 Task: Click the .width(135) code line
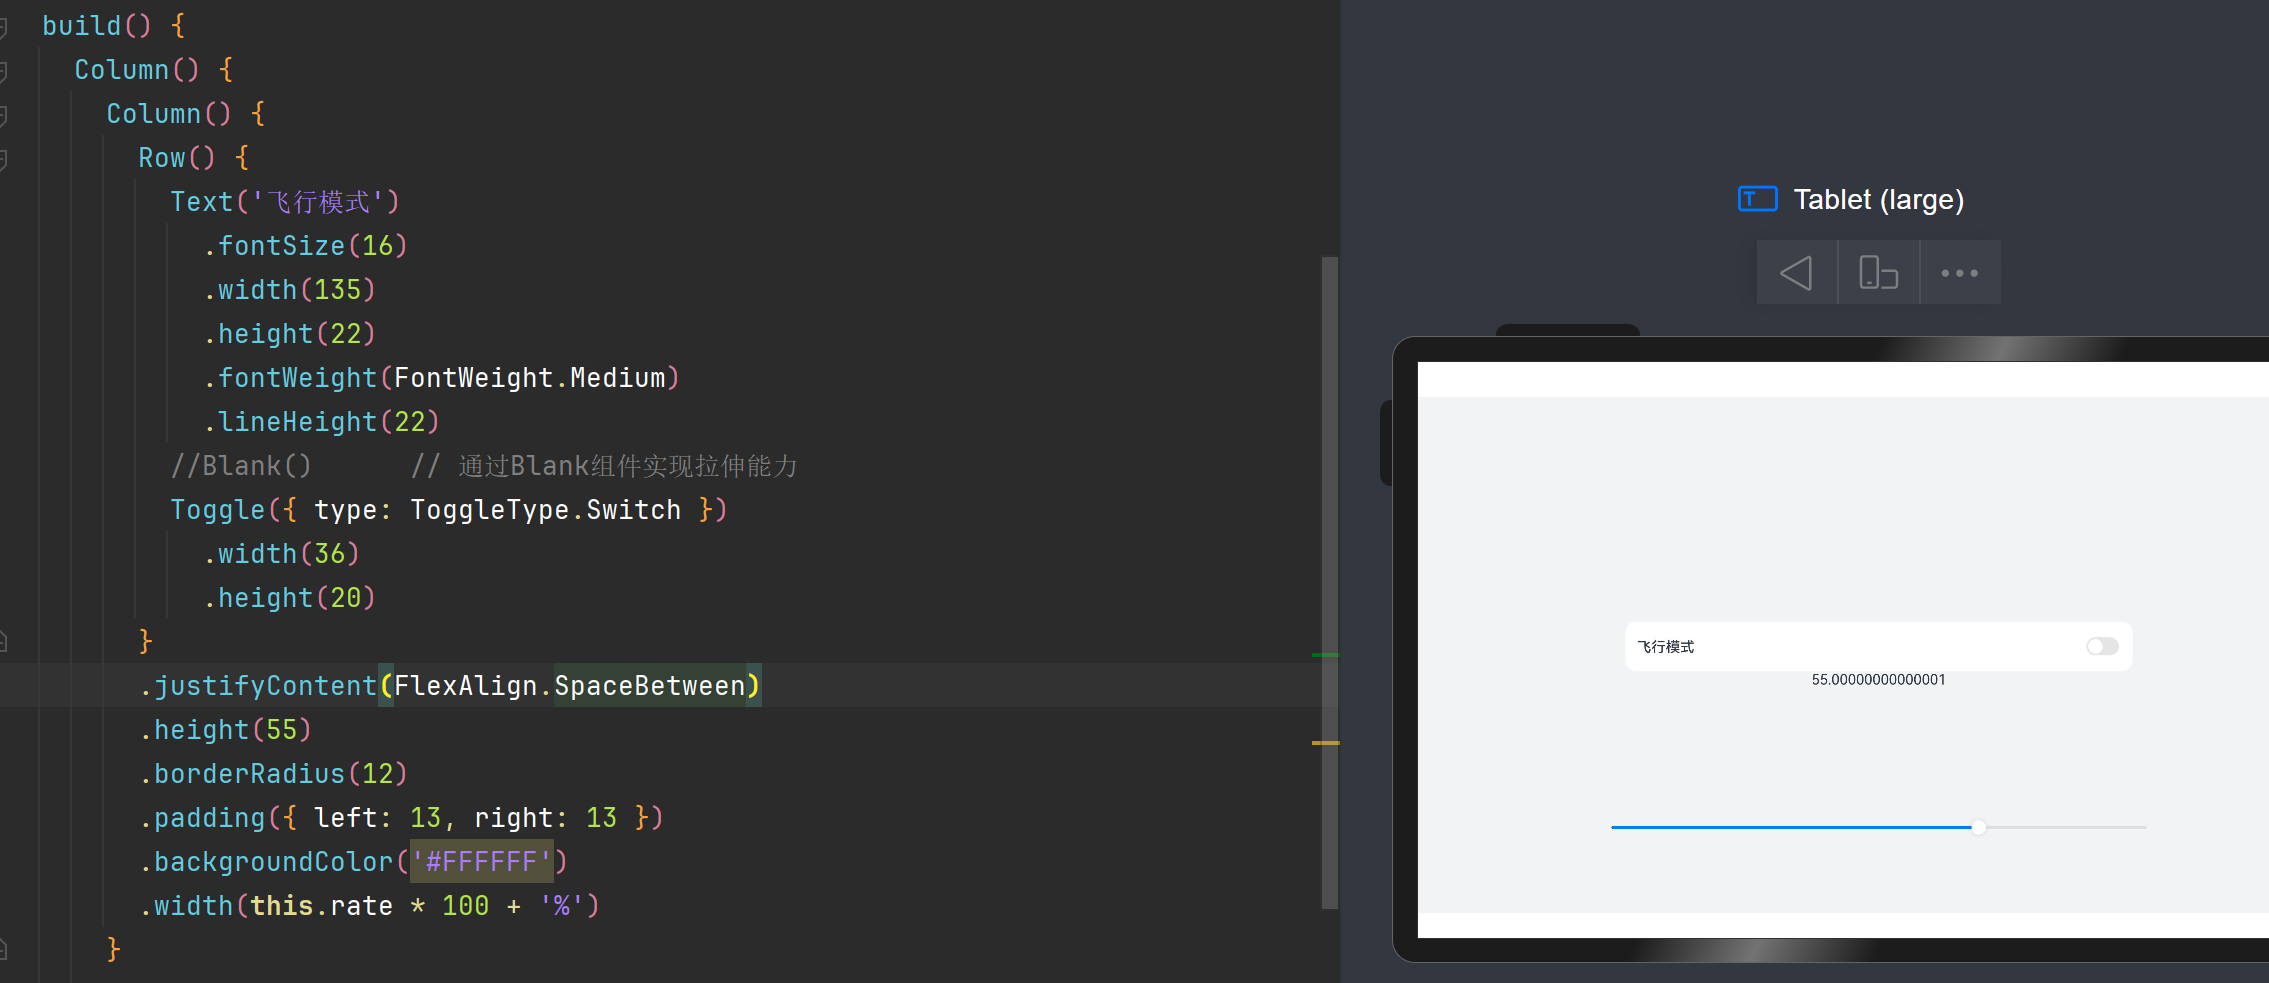pyautogui.click(x=289, y=290)
